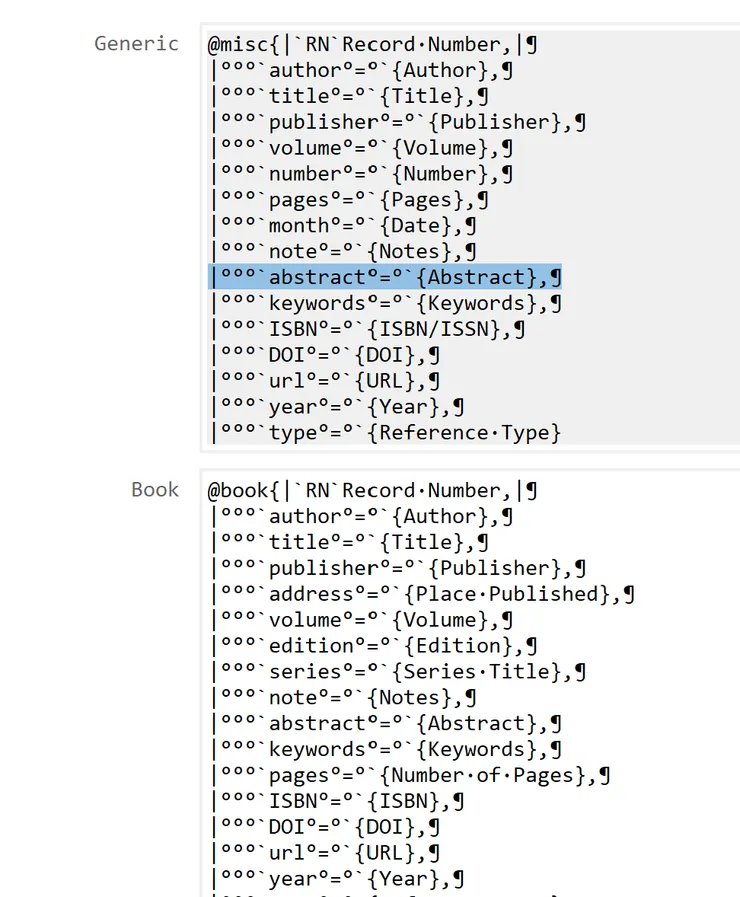Click the Book abstract = {Abstract} line

pyautogui.click(x=387, y=724)
